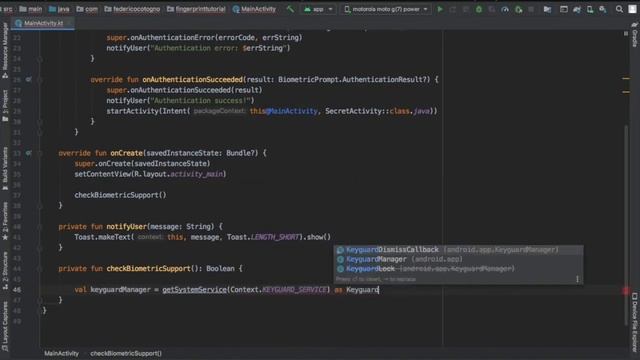Collapse the onCreate function fold marker
This screenshot has width=640, height=360.
pyautogui.click(x=40, y=153)
